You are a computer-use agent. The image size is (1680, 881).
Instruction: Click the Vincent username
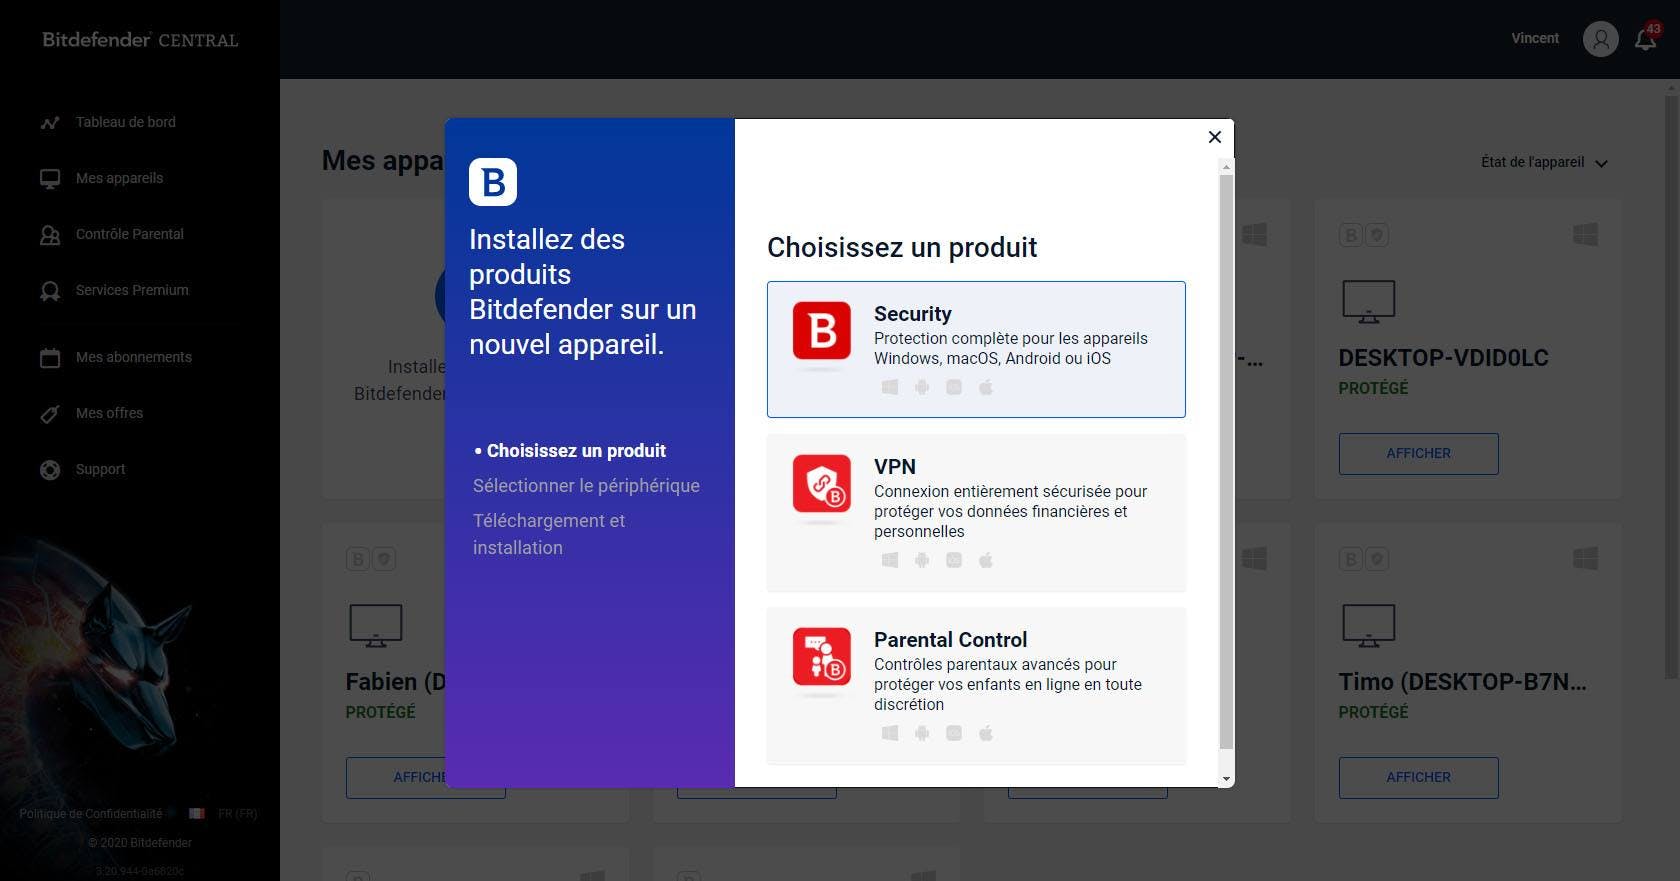pos(1535,38)
